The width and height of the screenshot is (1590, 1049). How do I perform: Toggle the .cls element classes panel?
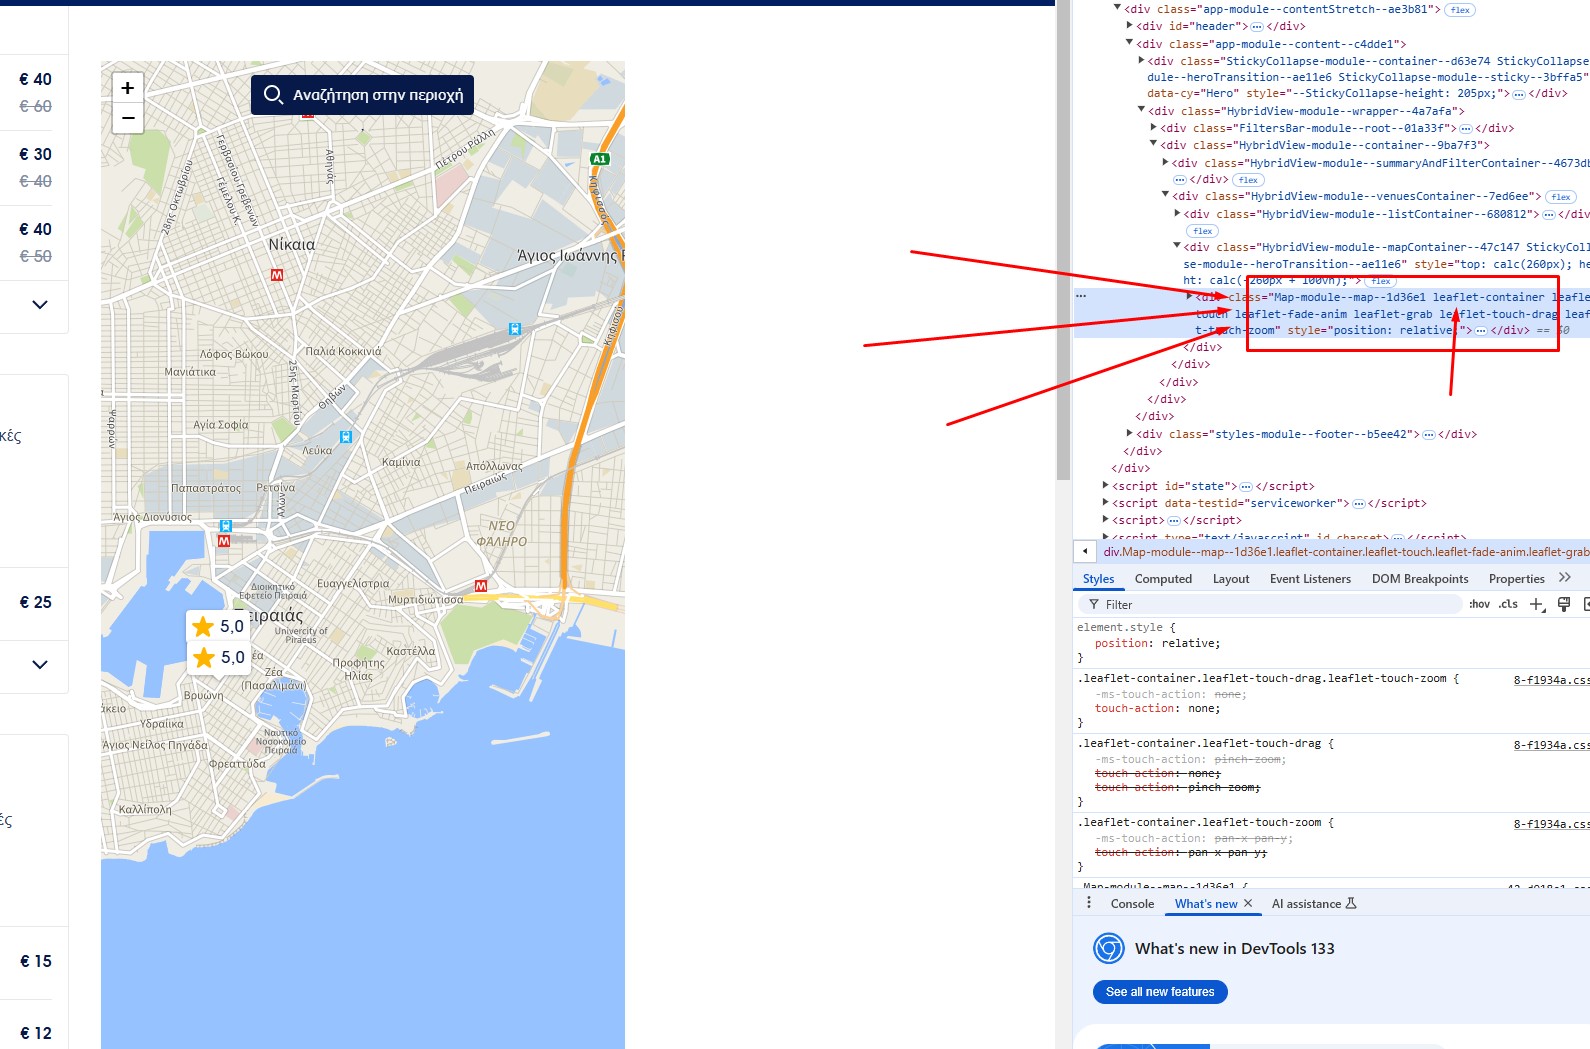pyautogui.click(x=1508, y=604)
